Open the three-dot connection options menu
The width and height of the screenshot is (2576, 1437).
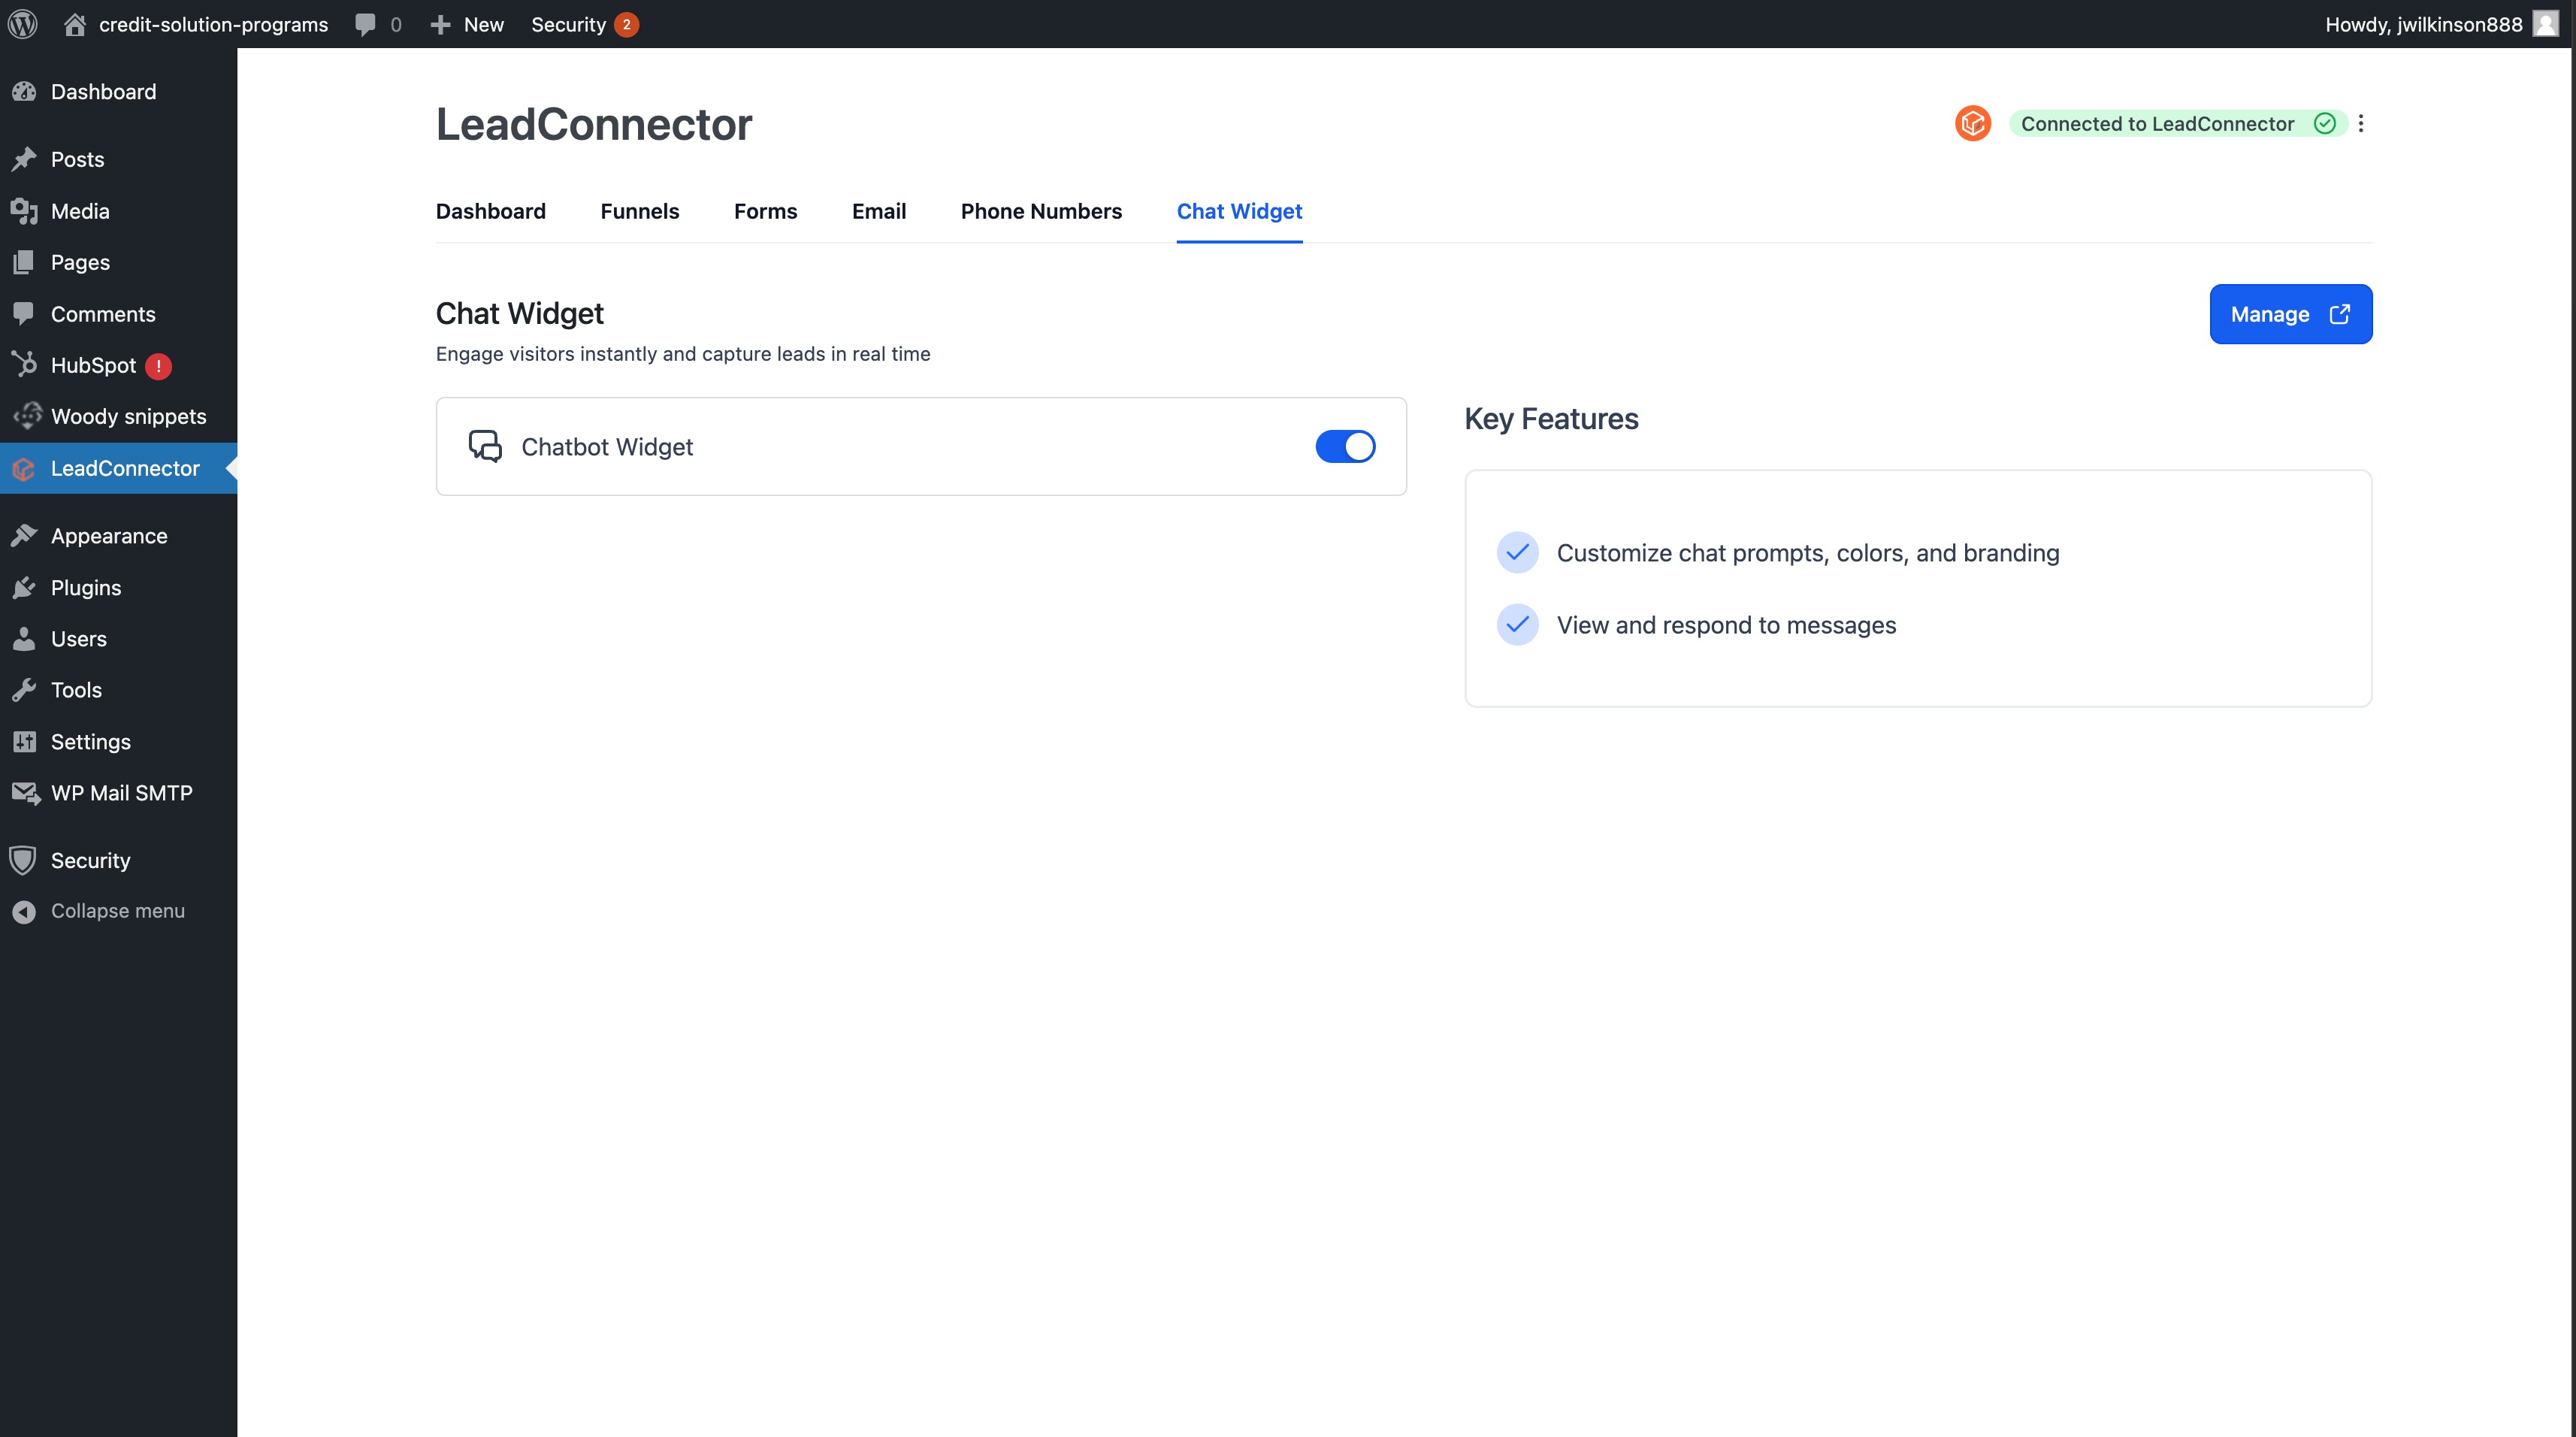pyautogui.click(x=2360, y=123)
